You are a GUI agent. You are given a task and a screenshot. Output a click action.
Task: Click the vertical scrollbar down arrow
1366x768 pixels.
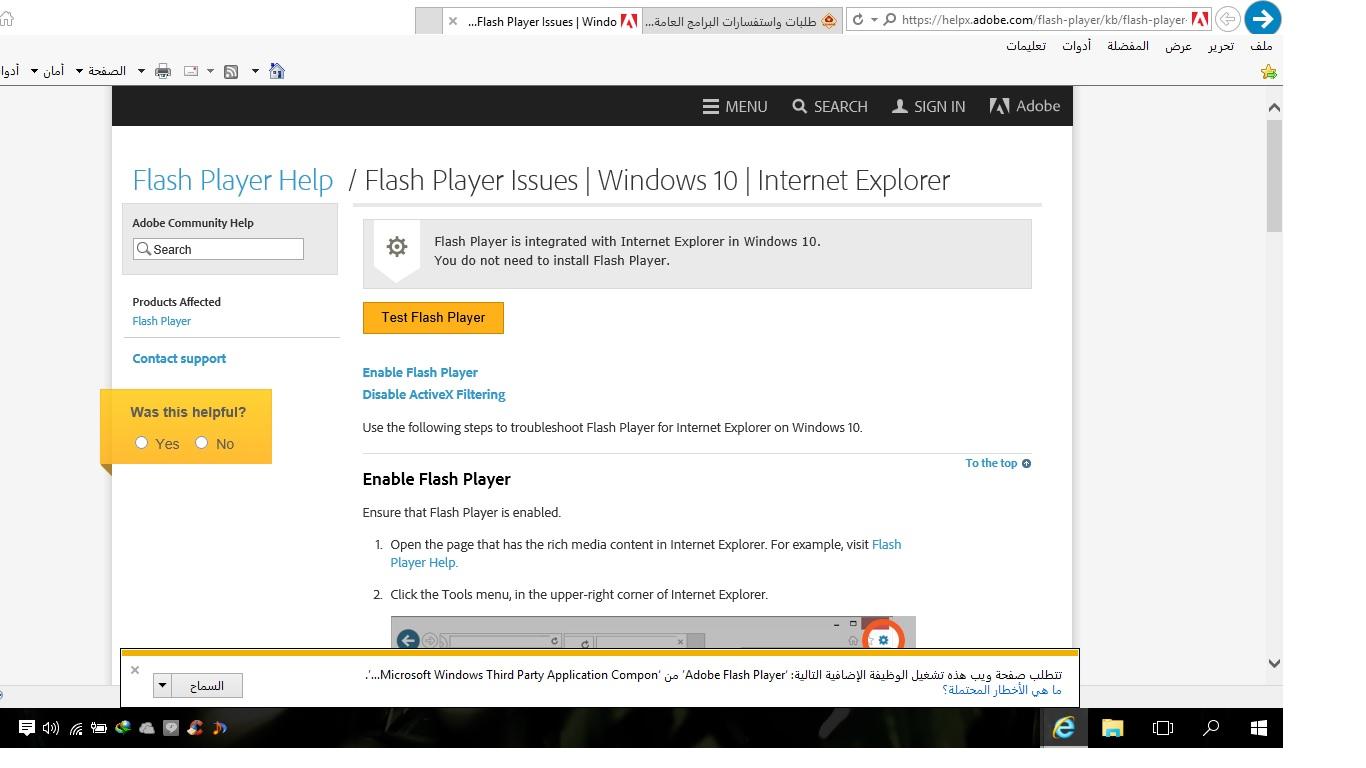coord(1274,662)
